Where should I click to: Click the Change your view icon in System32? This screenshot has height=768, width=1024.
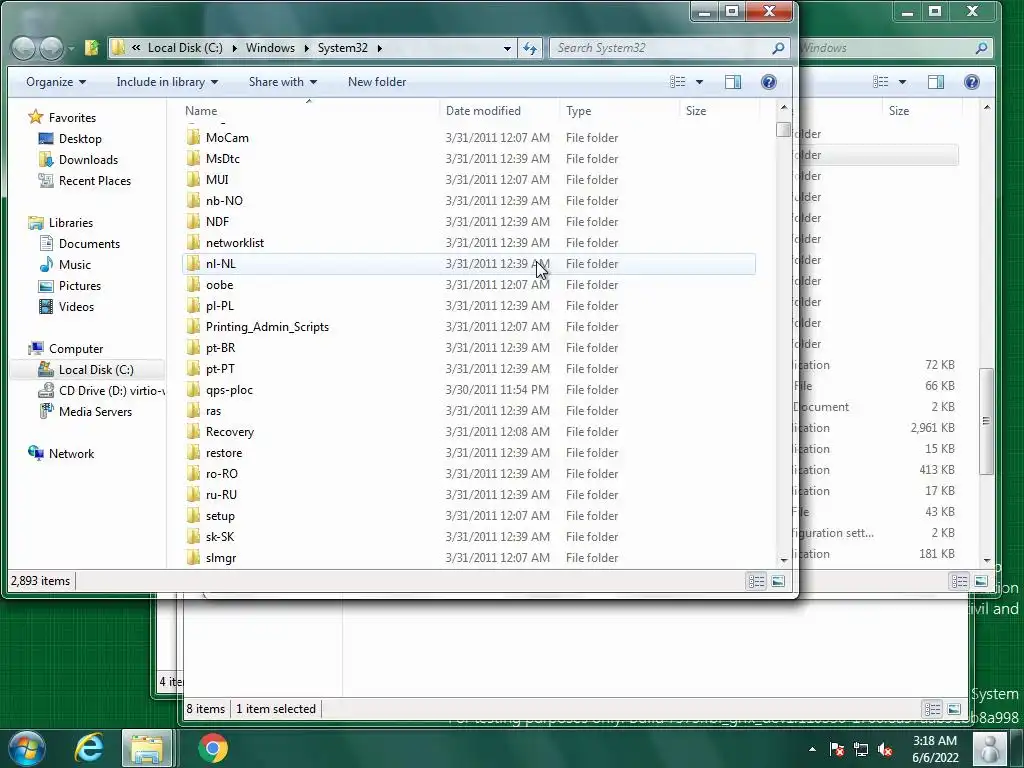click(x=678, y=82)
